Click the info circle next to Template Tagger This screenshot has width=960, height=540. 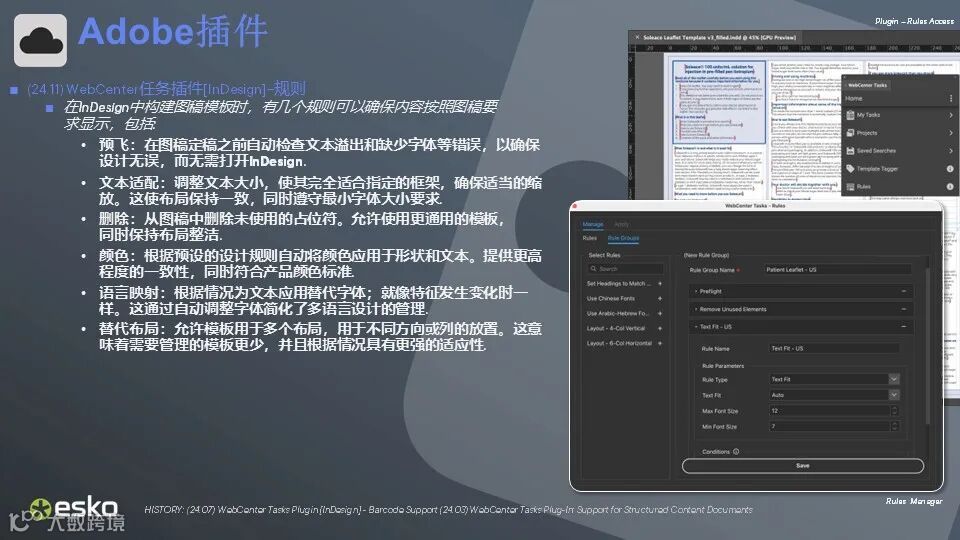pos(950,168)
